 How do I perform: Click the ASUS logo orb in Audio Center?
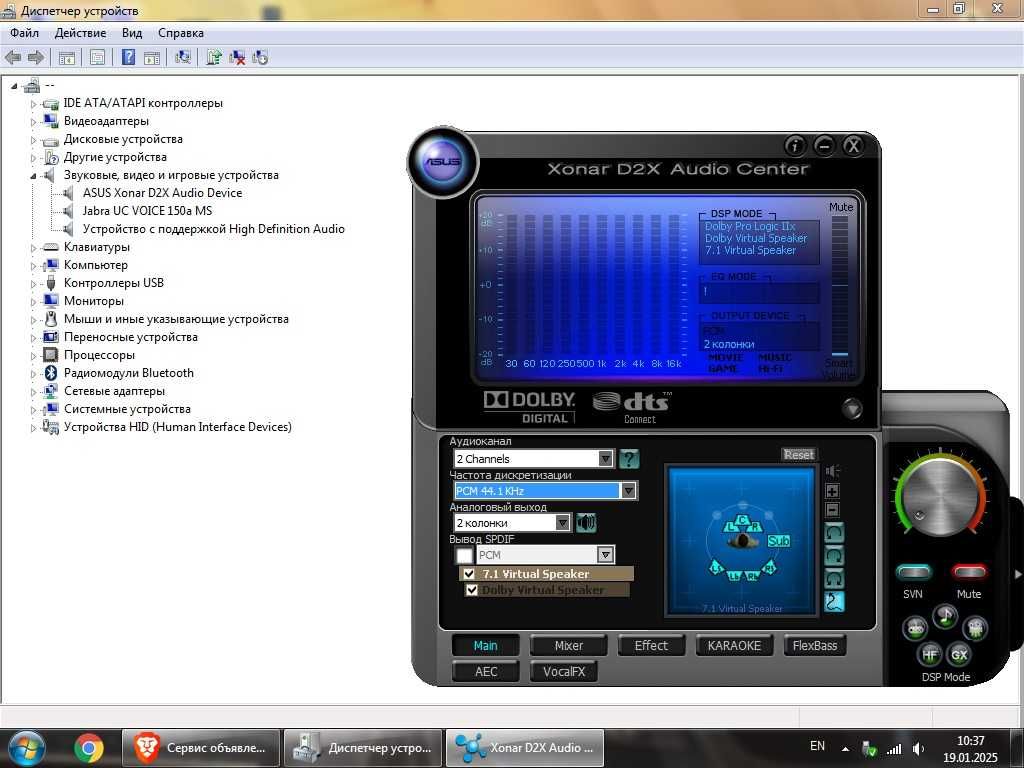pyautogui.click(x=443, y=161)
